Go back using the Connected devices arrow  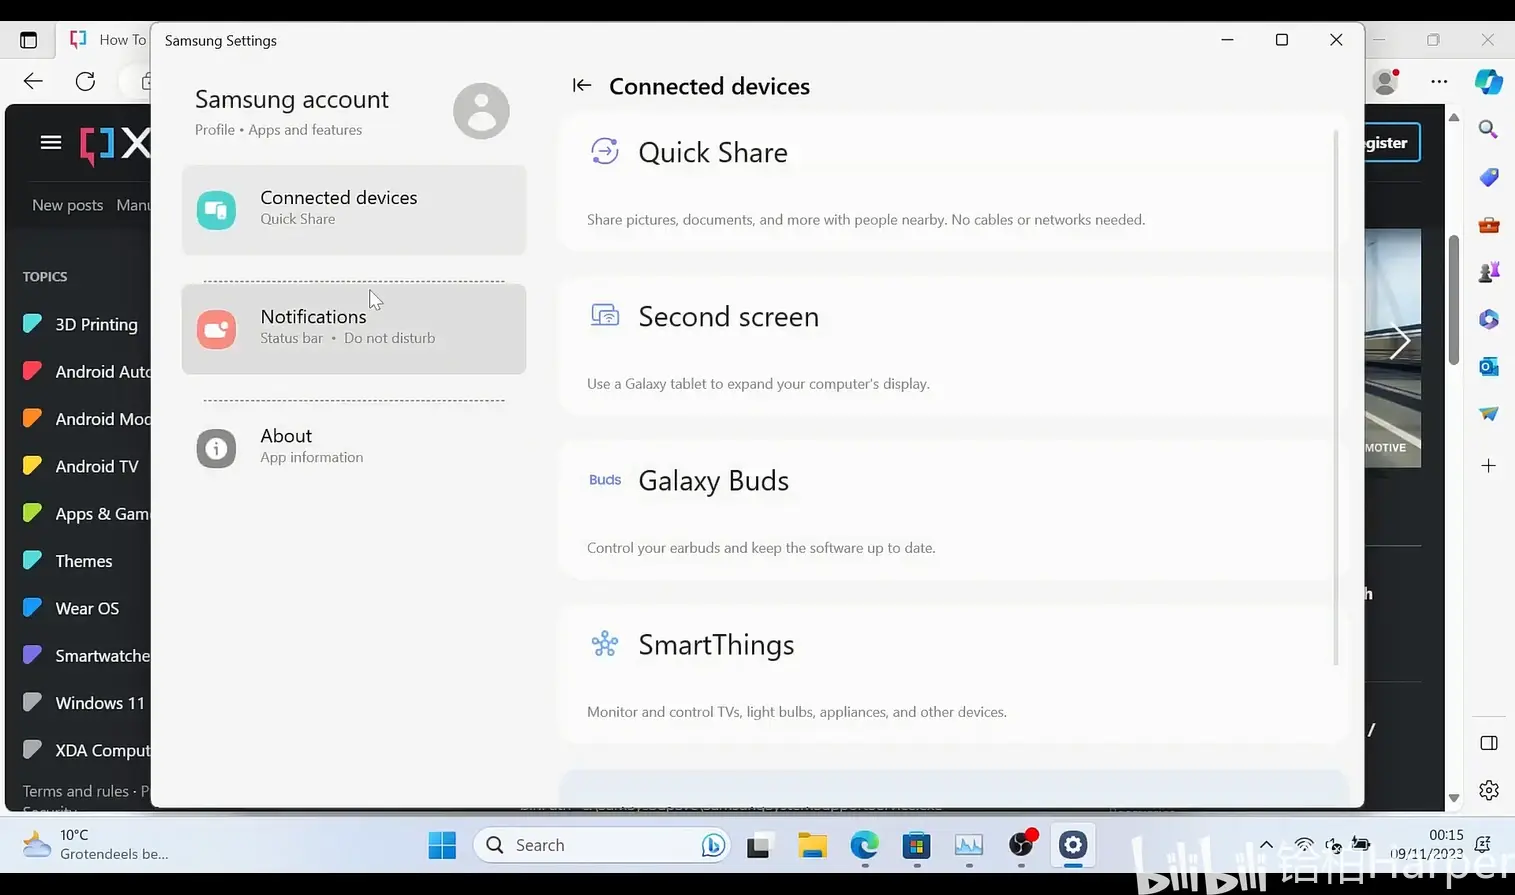[582, 86]
